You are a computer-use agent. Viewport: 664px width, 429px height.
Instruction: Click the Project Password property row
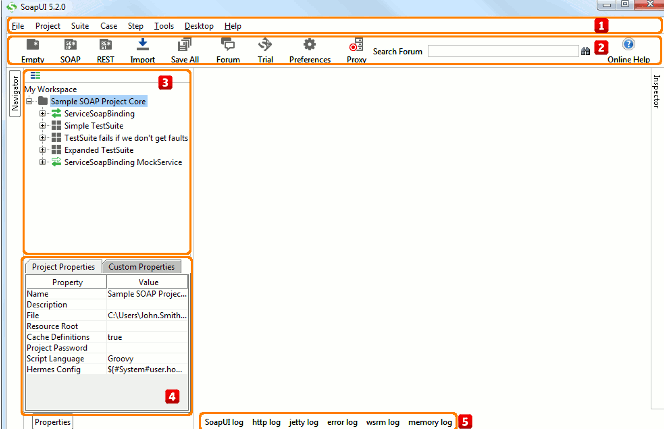pos(107,348)
